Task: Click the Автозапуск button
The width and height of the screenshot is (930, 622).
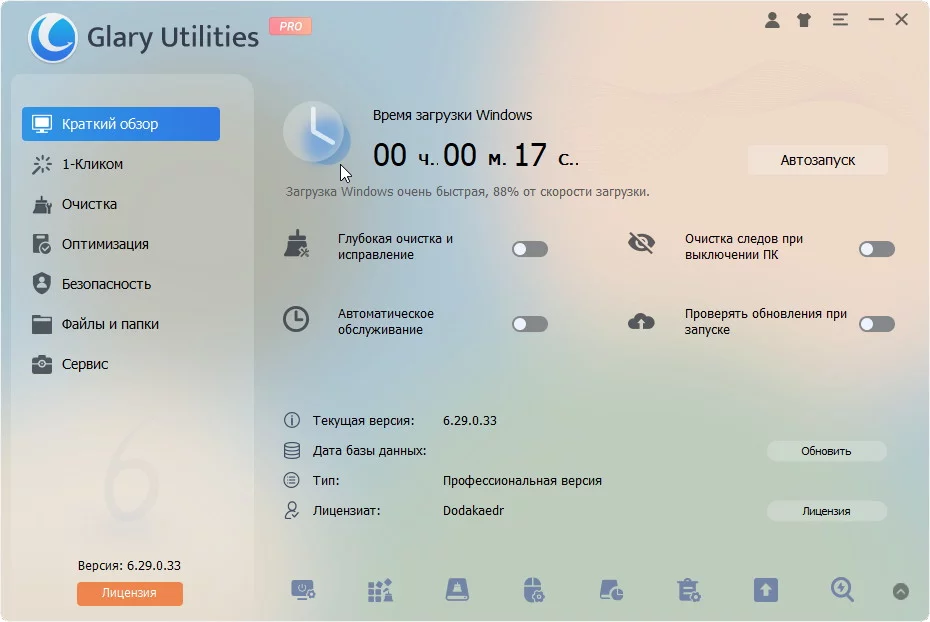Action: (x=817, y=160)
